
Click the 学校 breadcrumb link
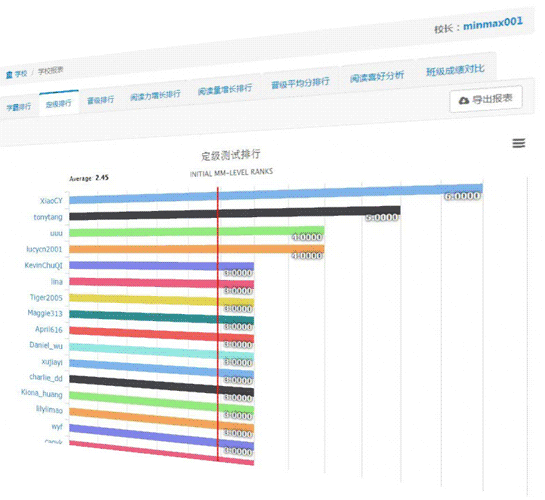[x=21, y=74]
